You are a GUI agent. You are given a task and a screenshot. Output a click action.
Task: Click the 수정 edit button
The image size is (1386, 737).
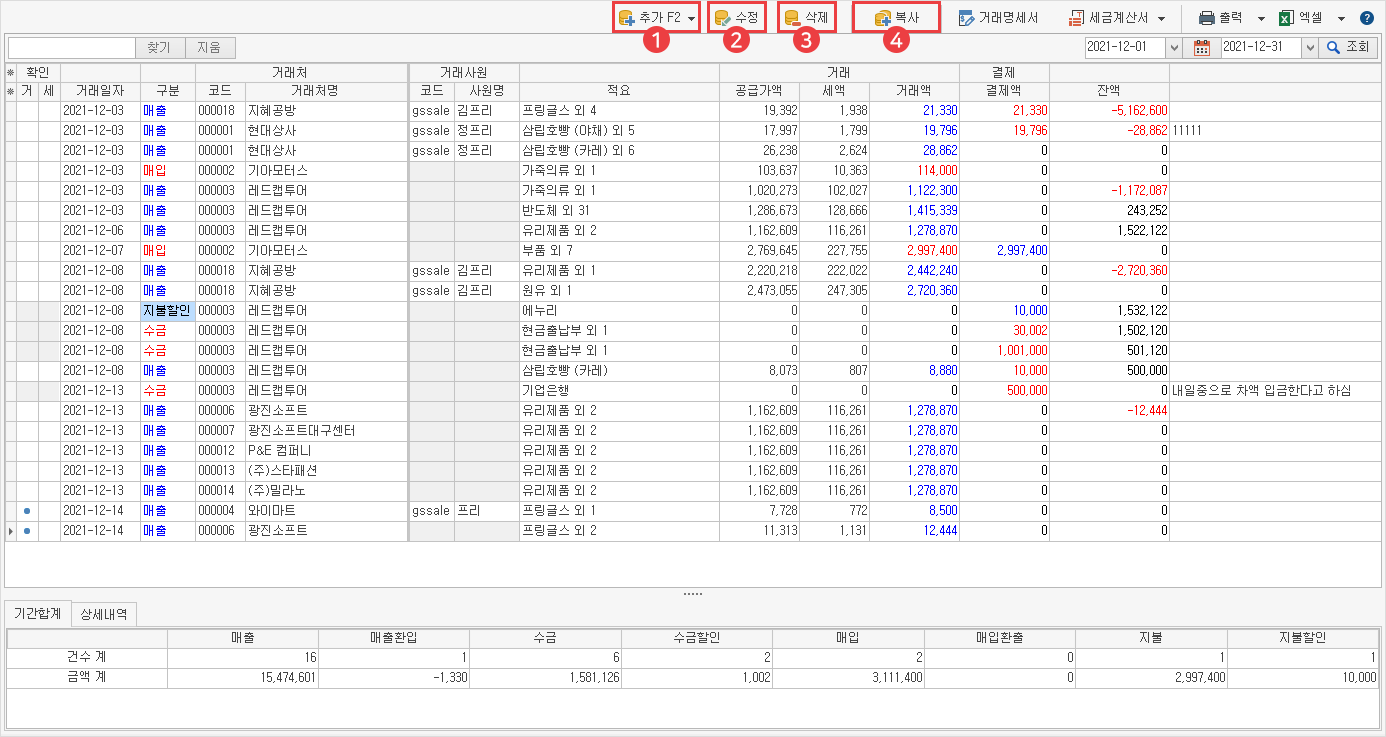tap(737, 18)
